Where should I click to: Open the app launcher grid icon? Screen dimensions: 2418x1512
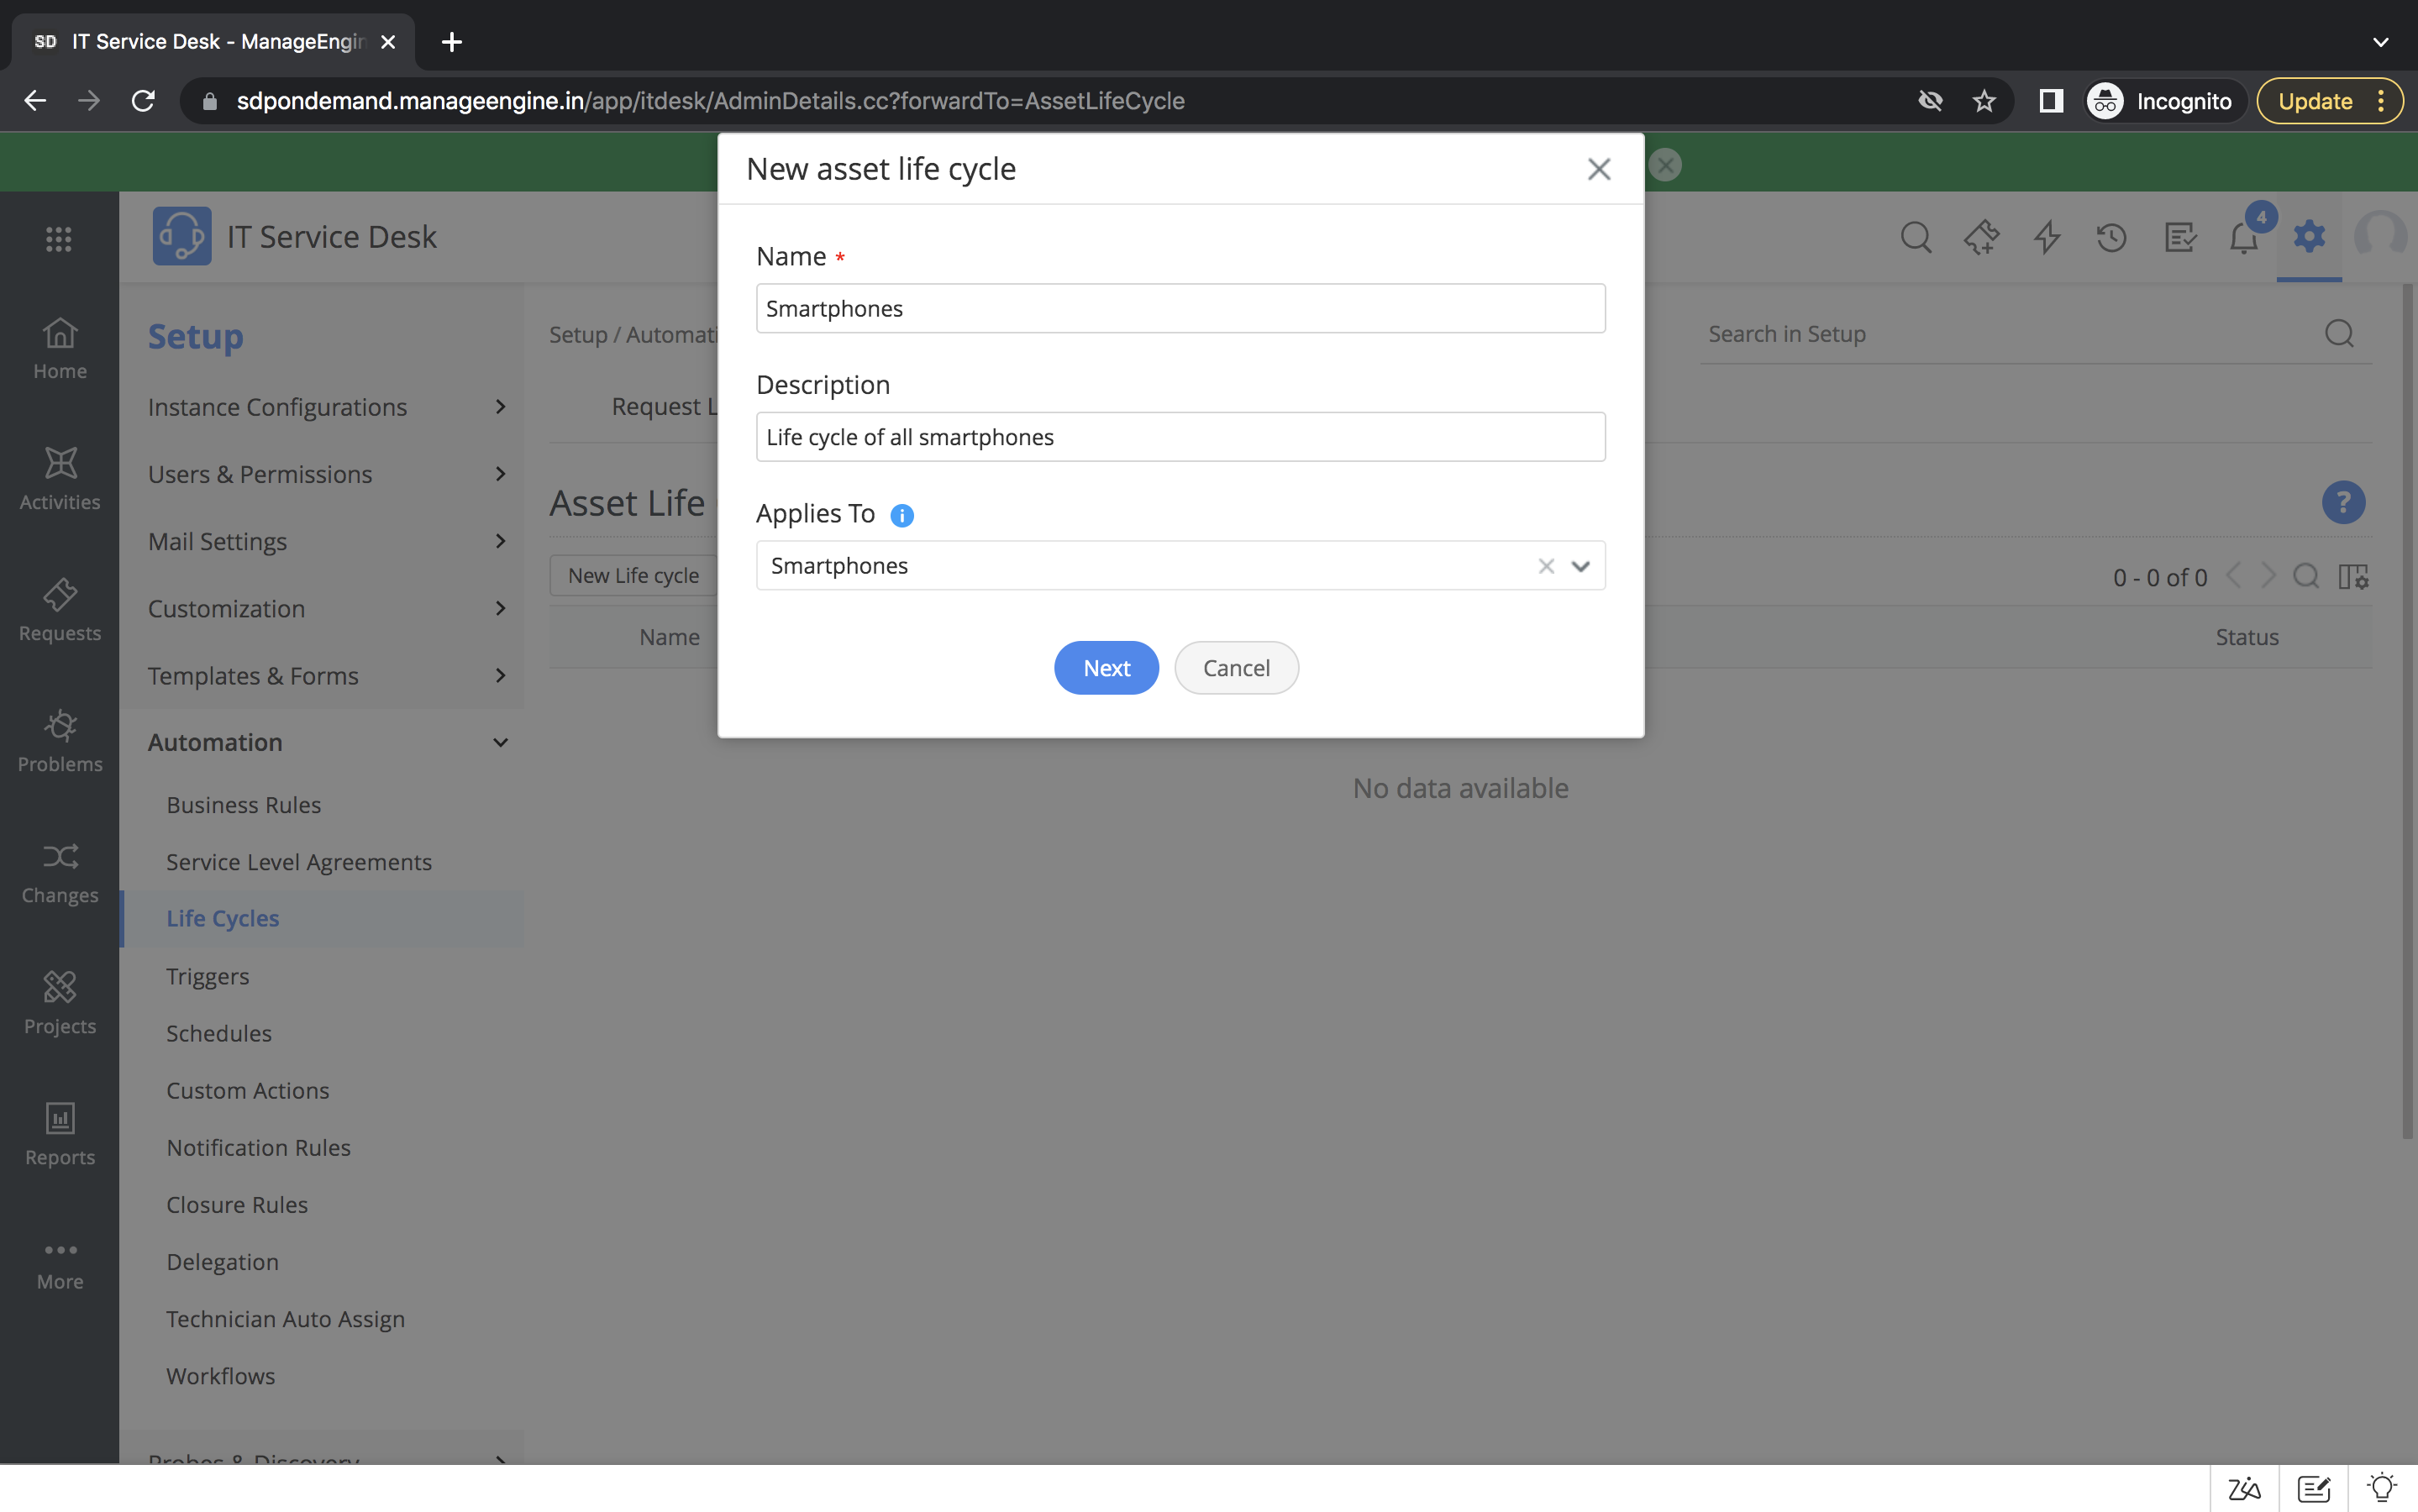tap(59, 238)
